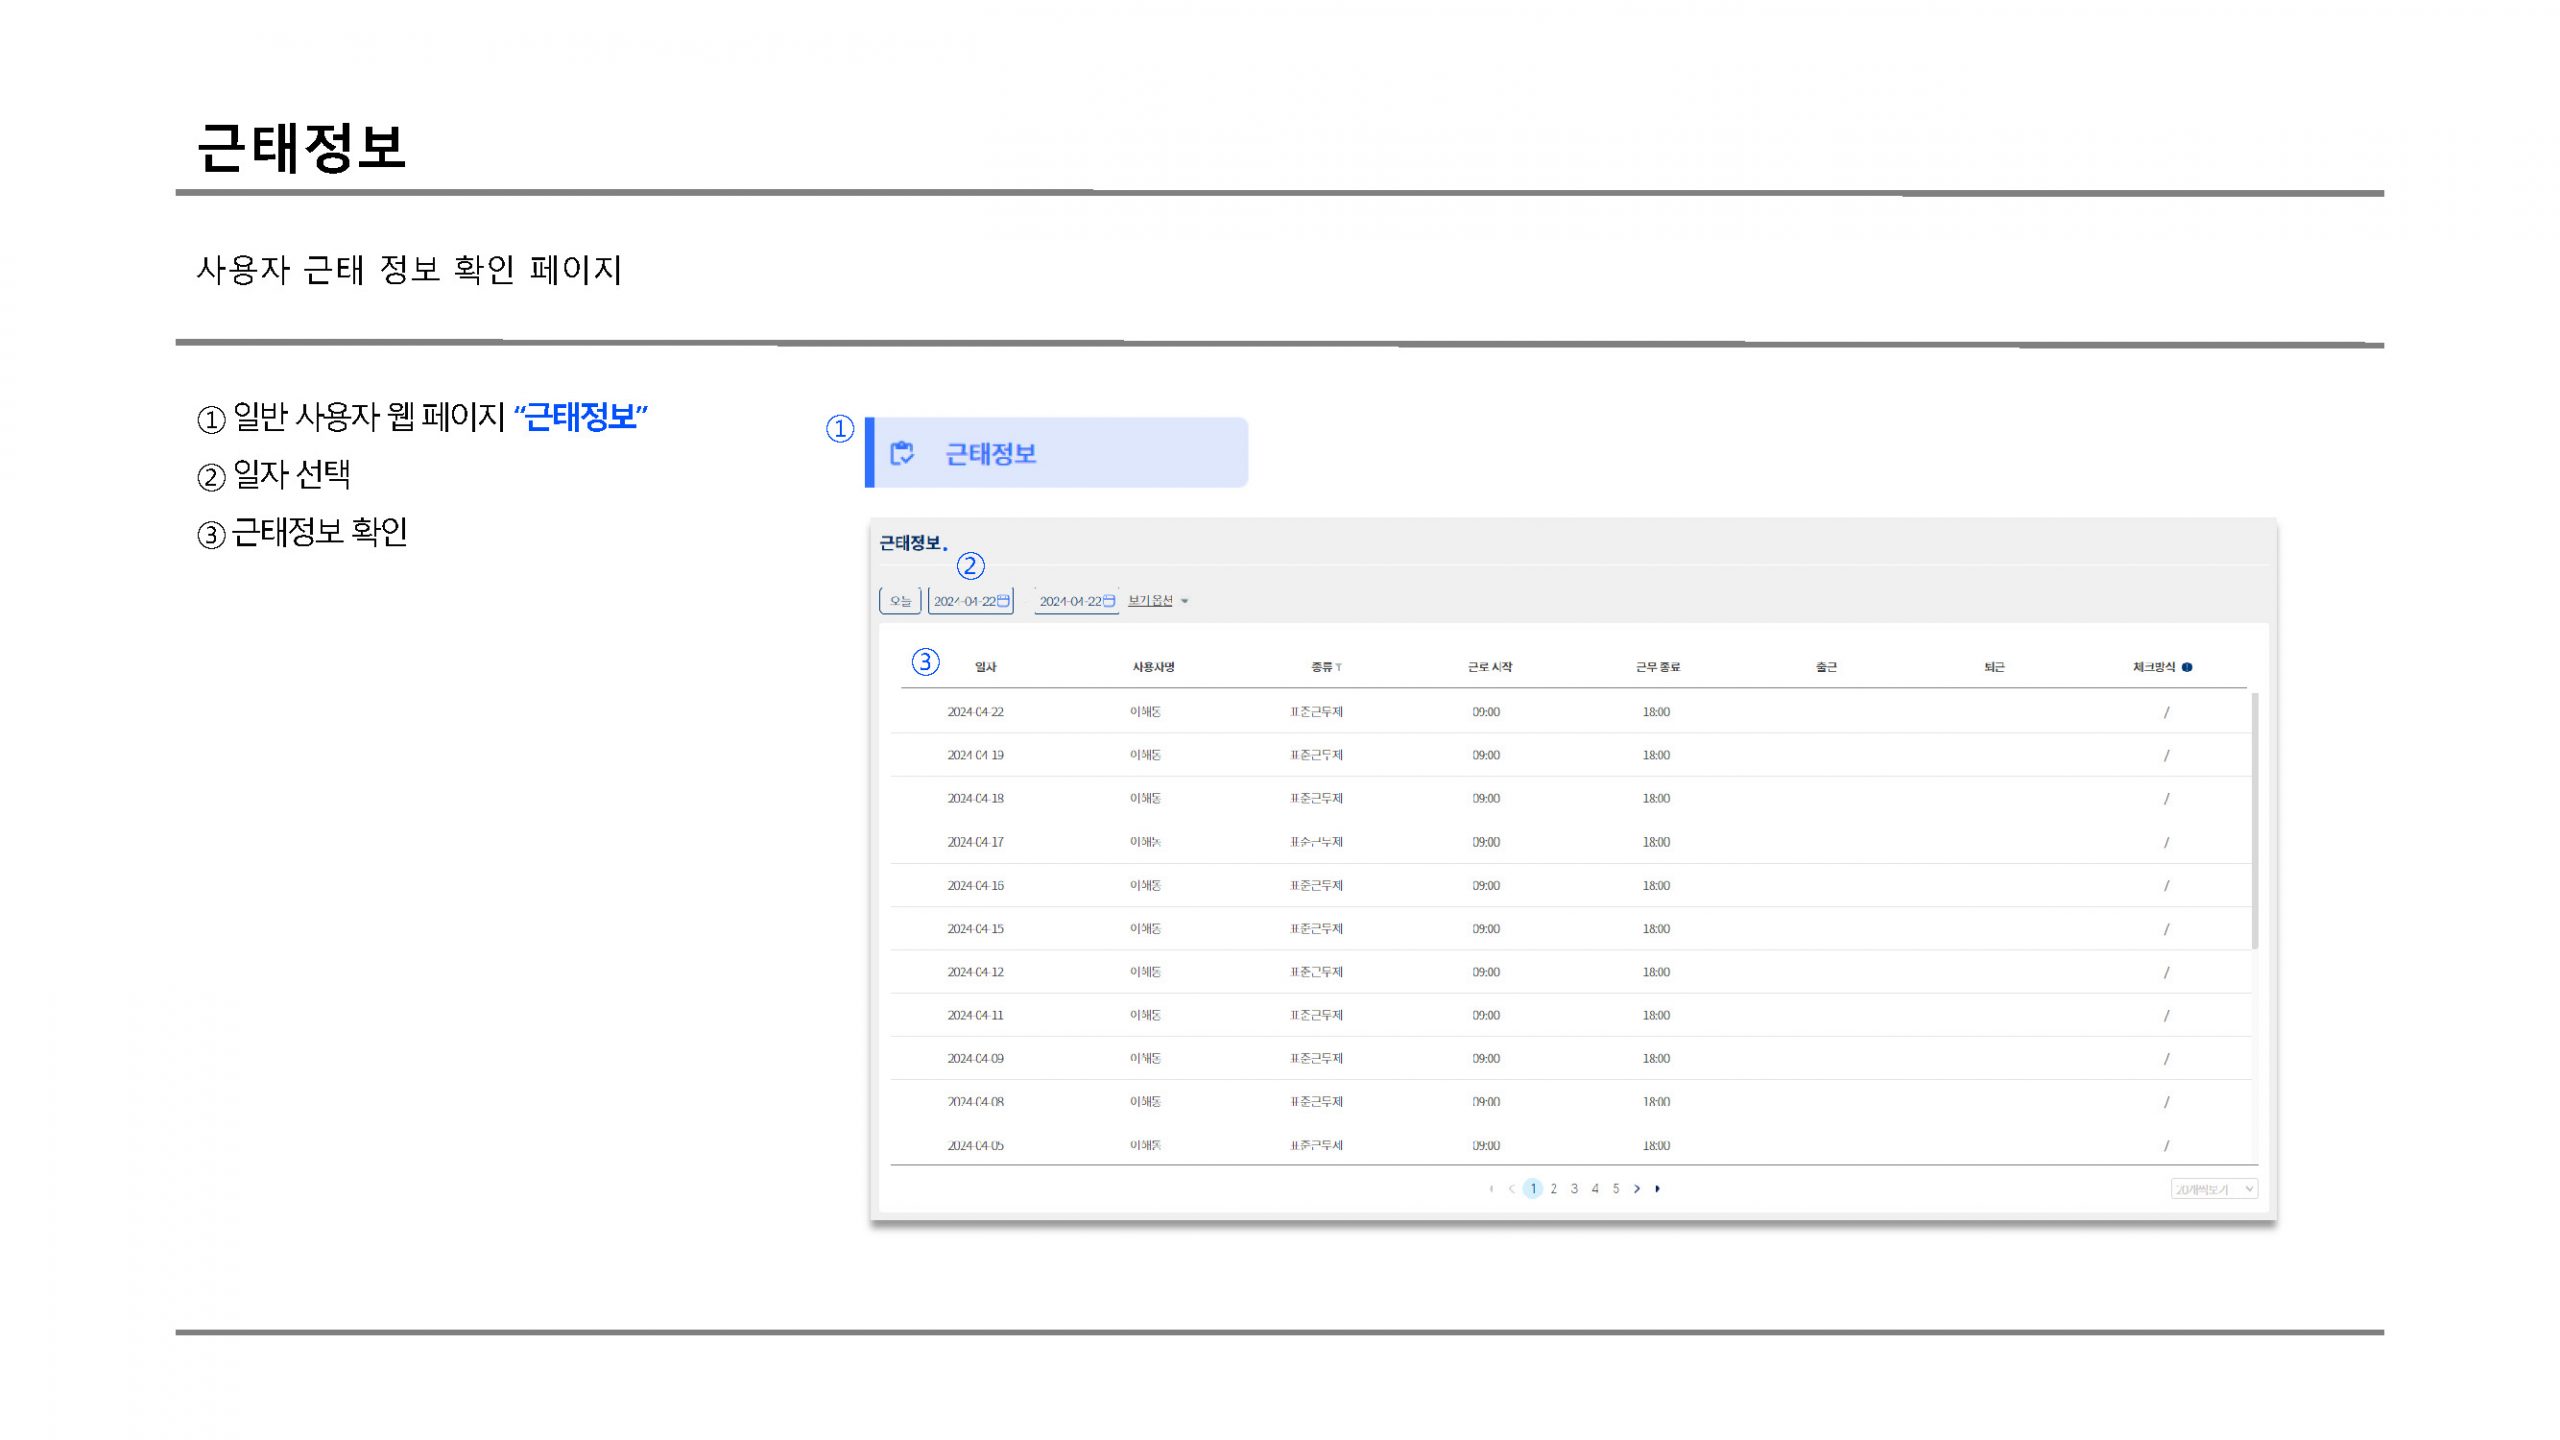Jump to the last page arrow
The width and height of the screenshot is (2560, 1440).
pyautogui.click(x=1658, y=1189)
